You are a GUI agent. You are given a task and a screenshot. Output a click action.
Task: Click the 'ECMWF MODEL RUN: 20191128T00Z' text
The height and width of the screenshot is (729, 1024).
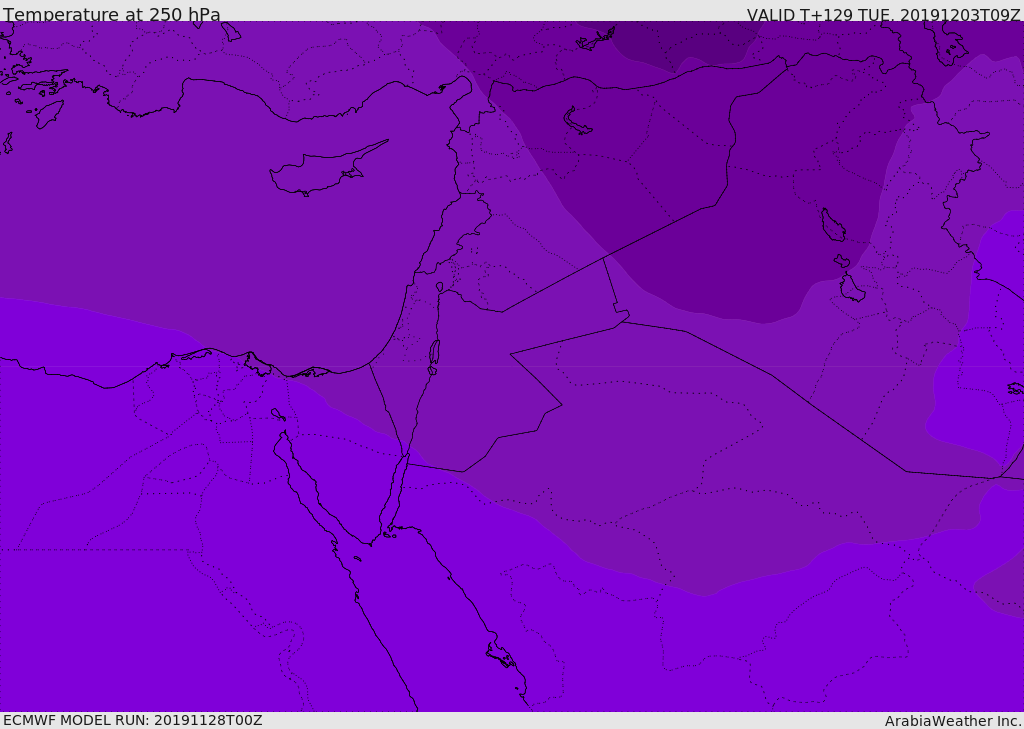tap(133, 720)
